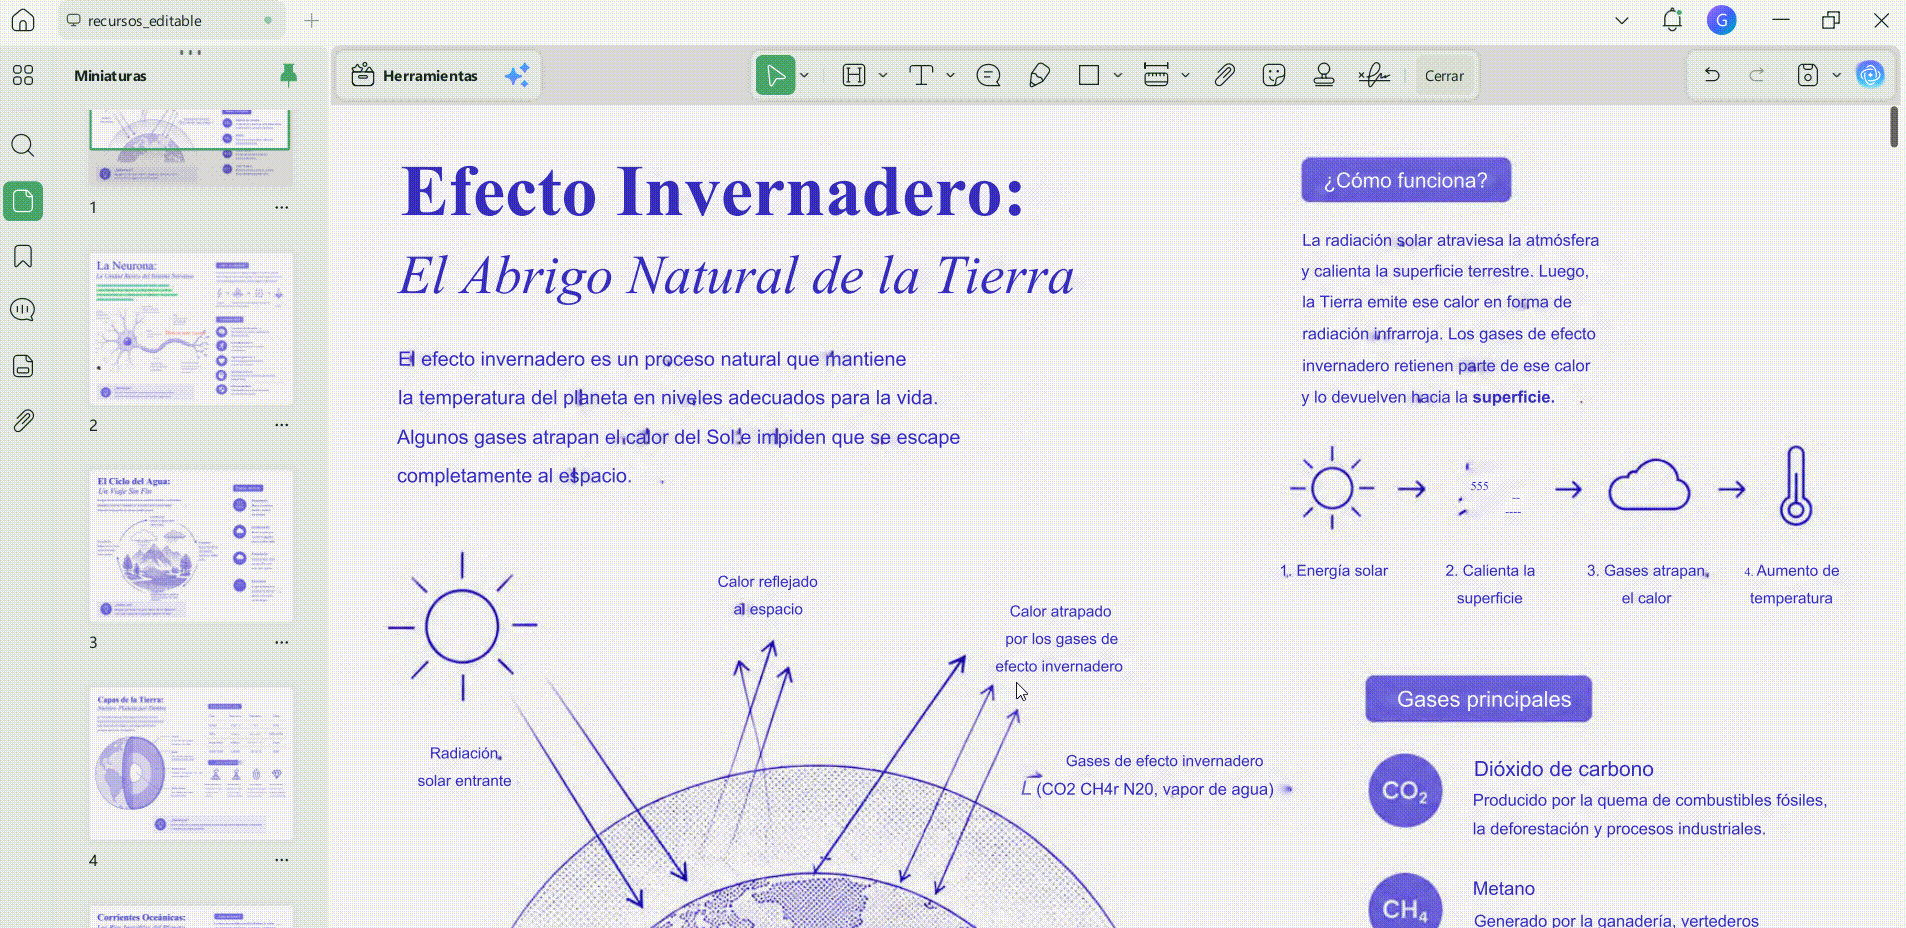
Task: Open the form fields sidebar panel
Action: [x=23, y=366]
